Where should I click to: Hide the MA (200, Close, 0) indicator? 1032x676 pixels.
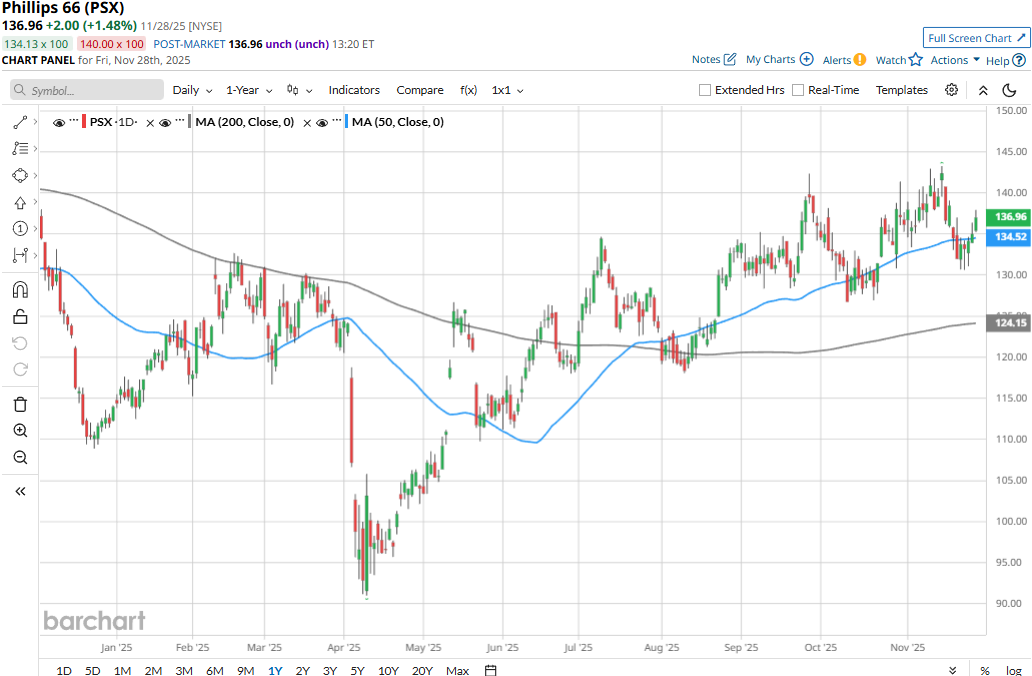tap(167, 123)
